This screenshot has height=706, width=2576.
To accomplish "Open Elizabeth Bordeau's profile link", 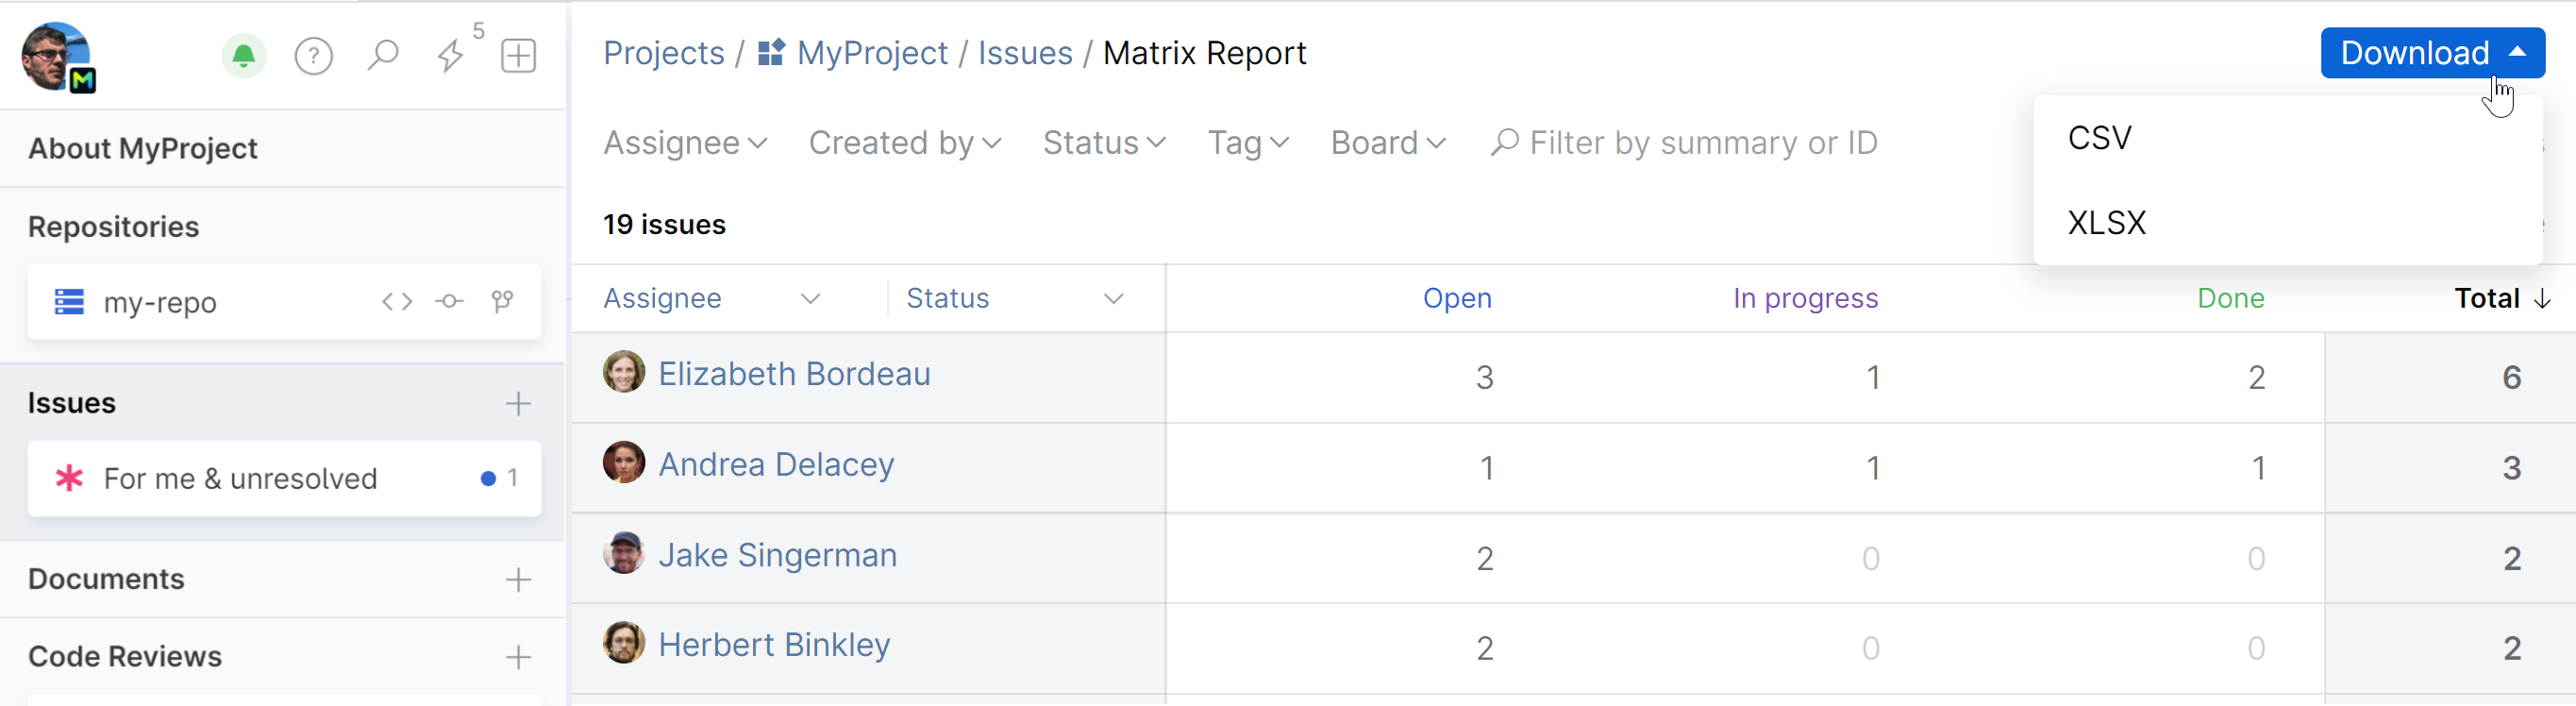I will [794, 374].
